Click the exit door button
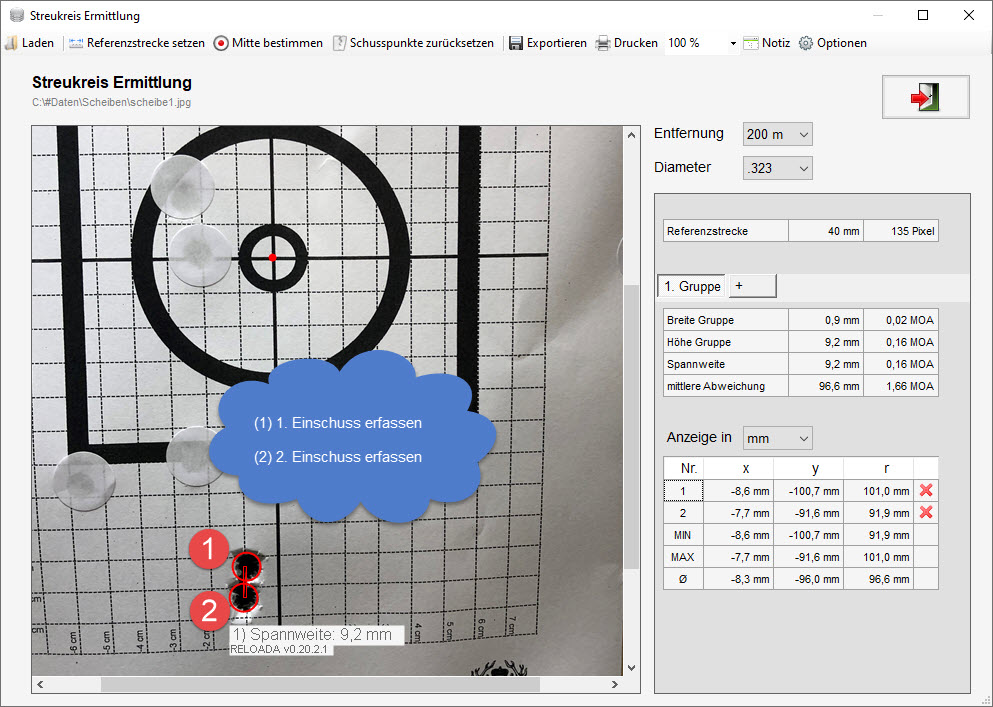993x707 pixels. (x=925, y=97)
